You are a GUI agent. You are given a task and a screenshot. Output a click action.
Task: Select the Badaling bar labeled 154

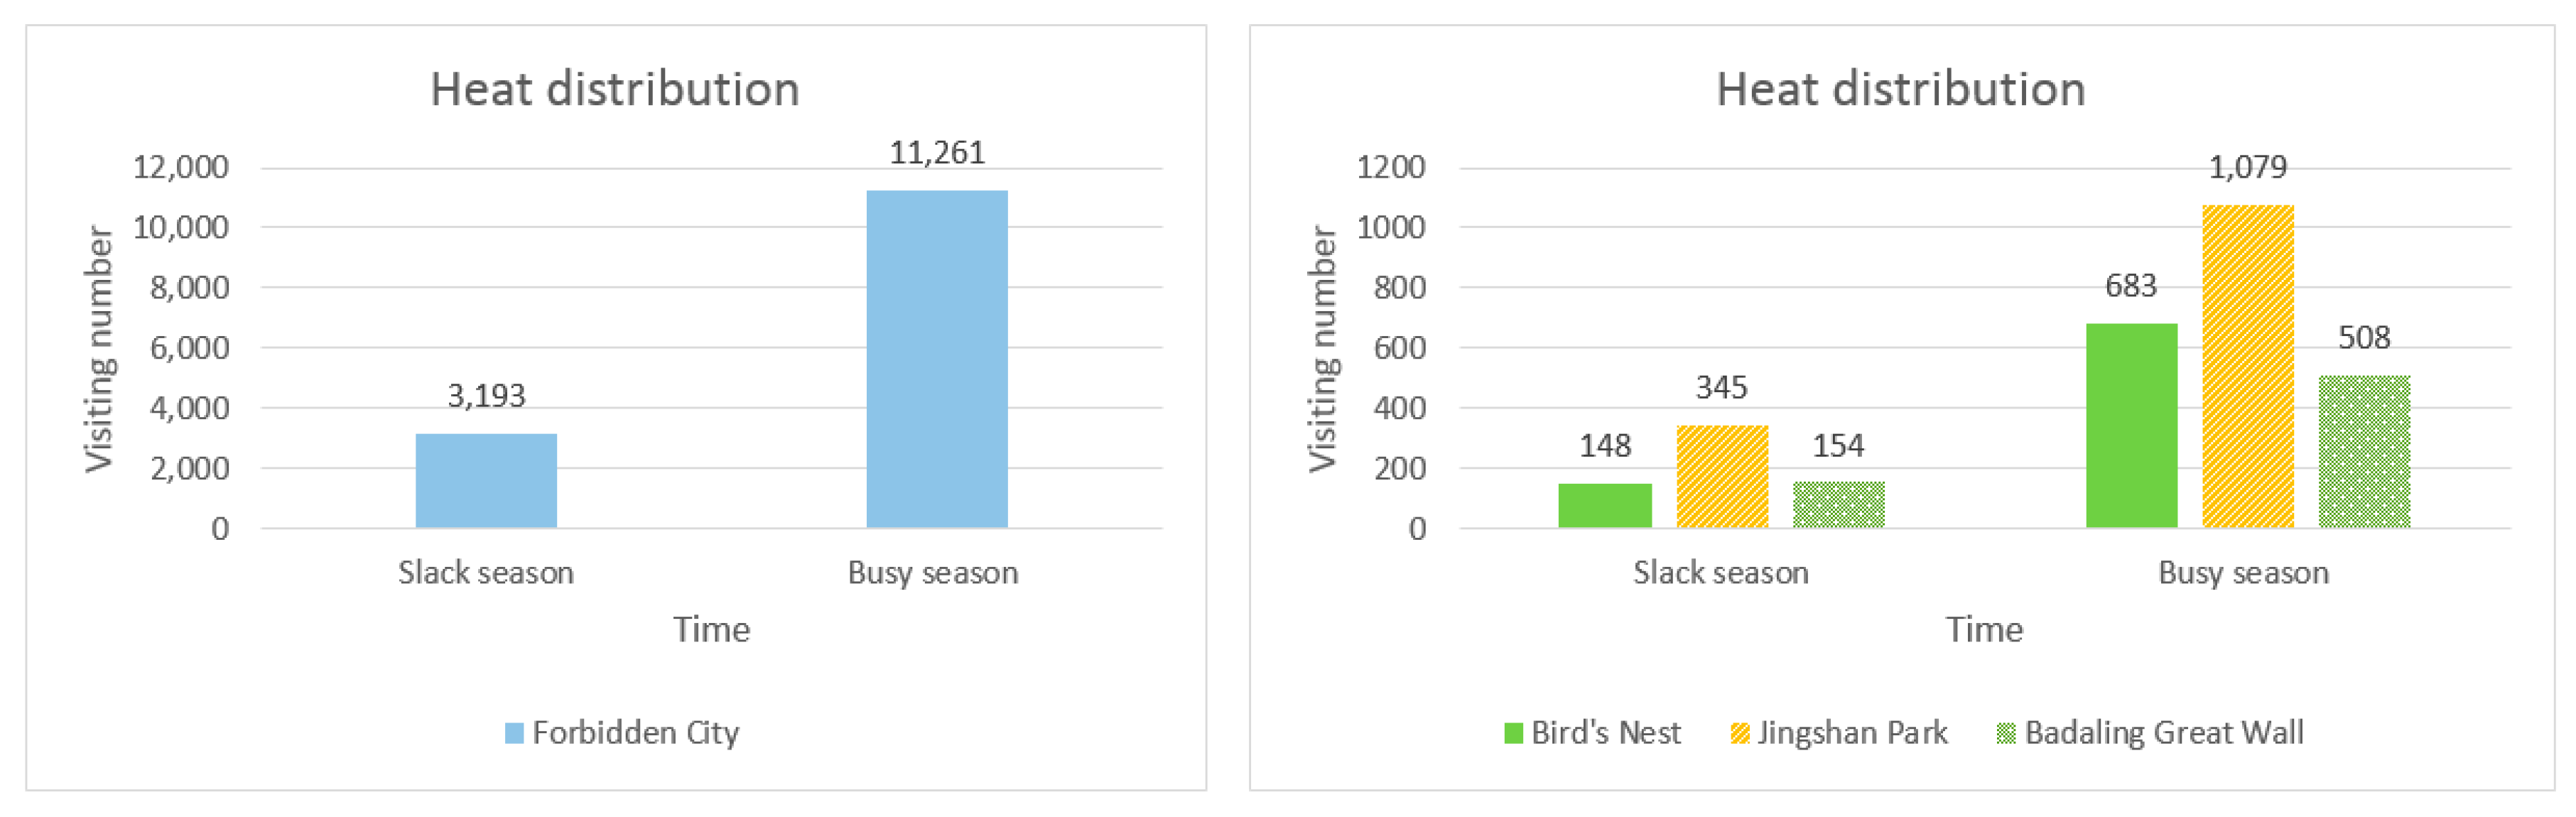click(1838, 504)
